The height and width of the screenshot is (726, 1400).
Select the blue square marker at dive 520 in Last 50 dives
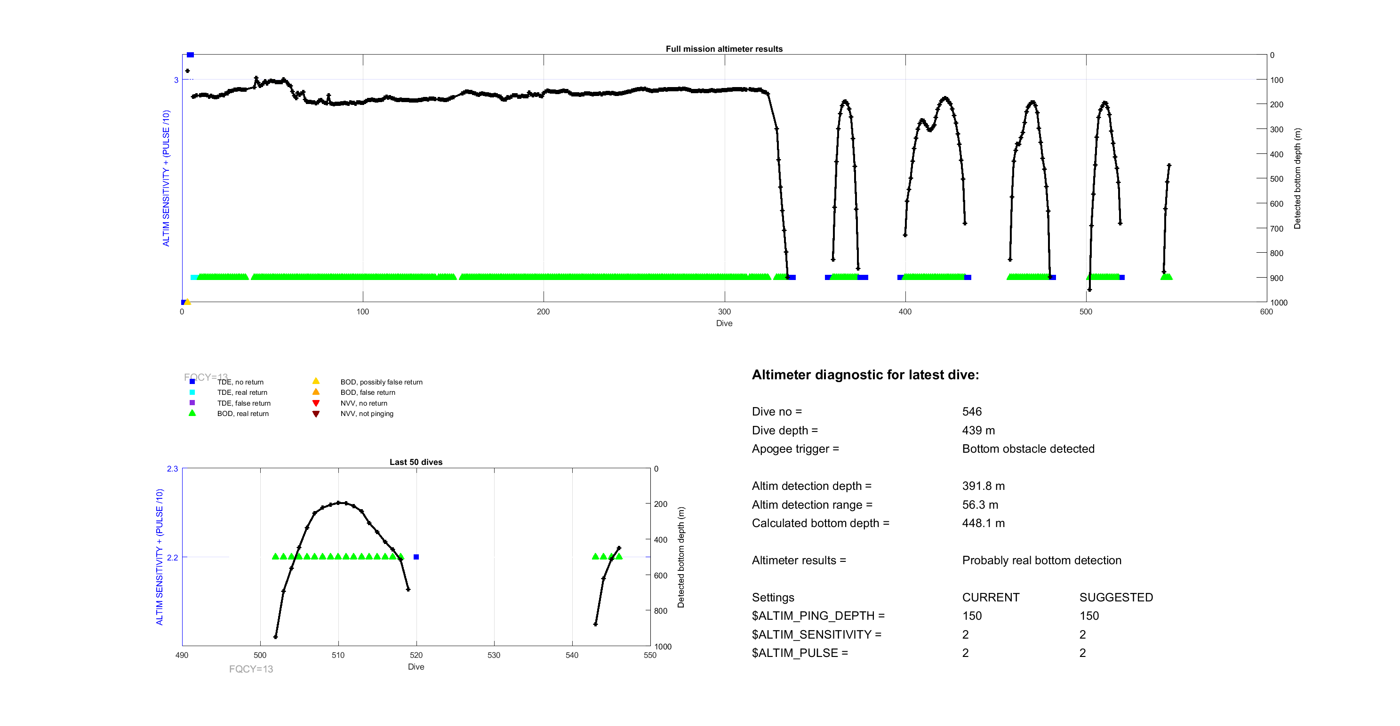click(416, 557)
